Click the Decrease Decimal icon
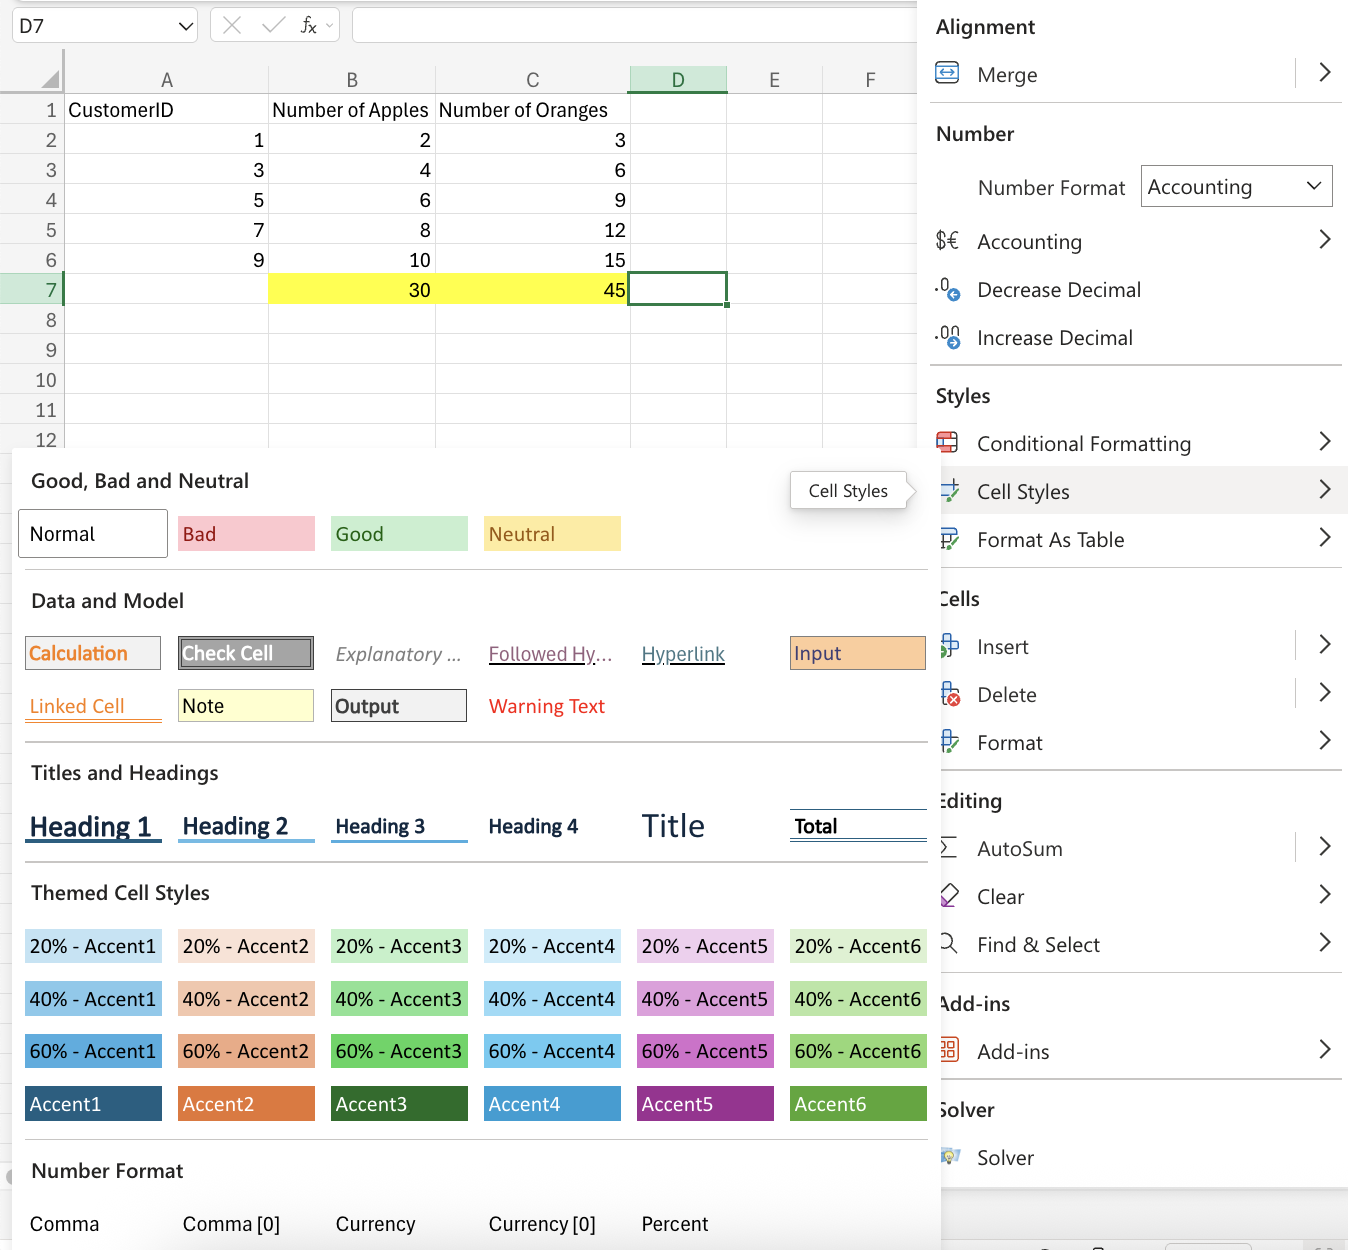Viewport: 1348px width, 1250px height. click(948, 289)
